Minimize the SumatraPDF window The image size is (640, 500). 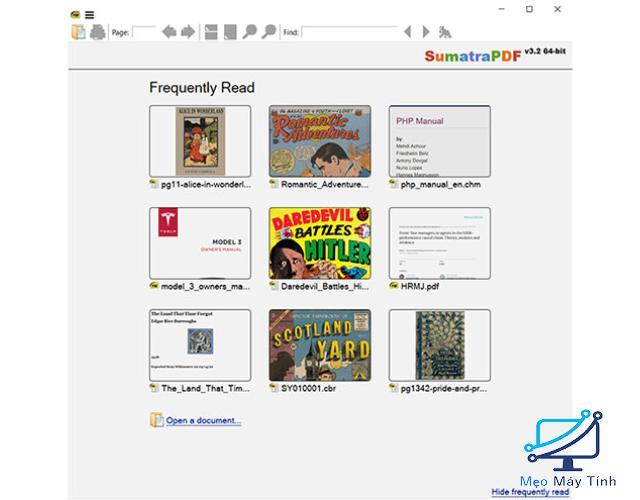(x=502, y=9)
